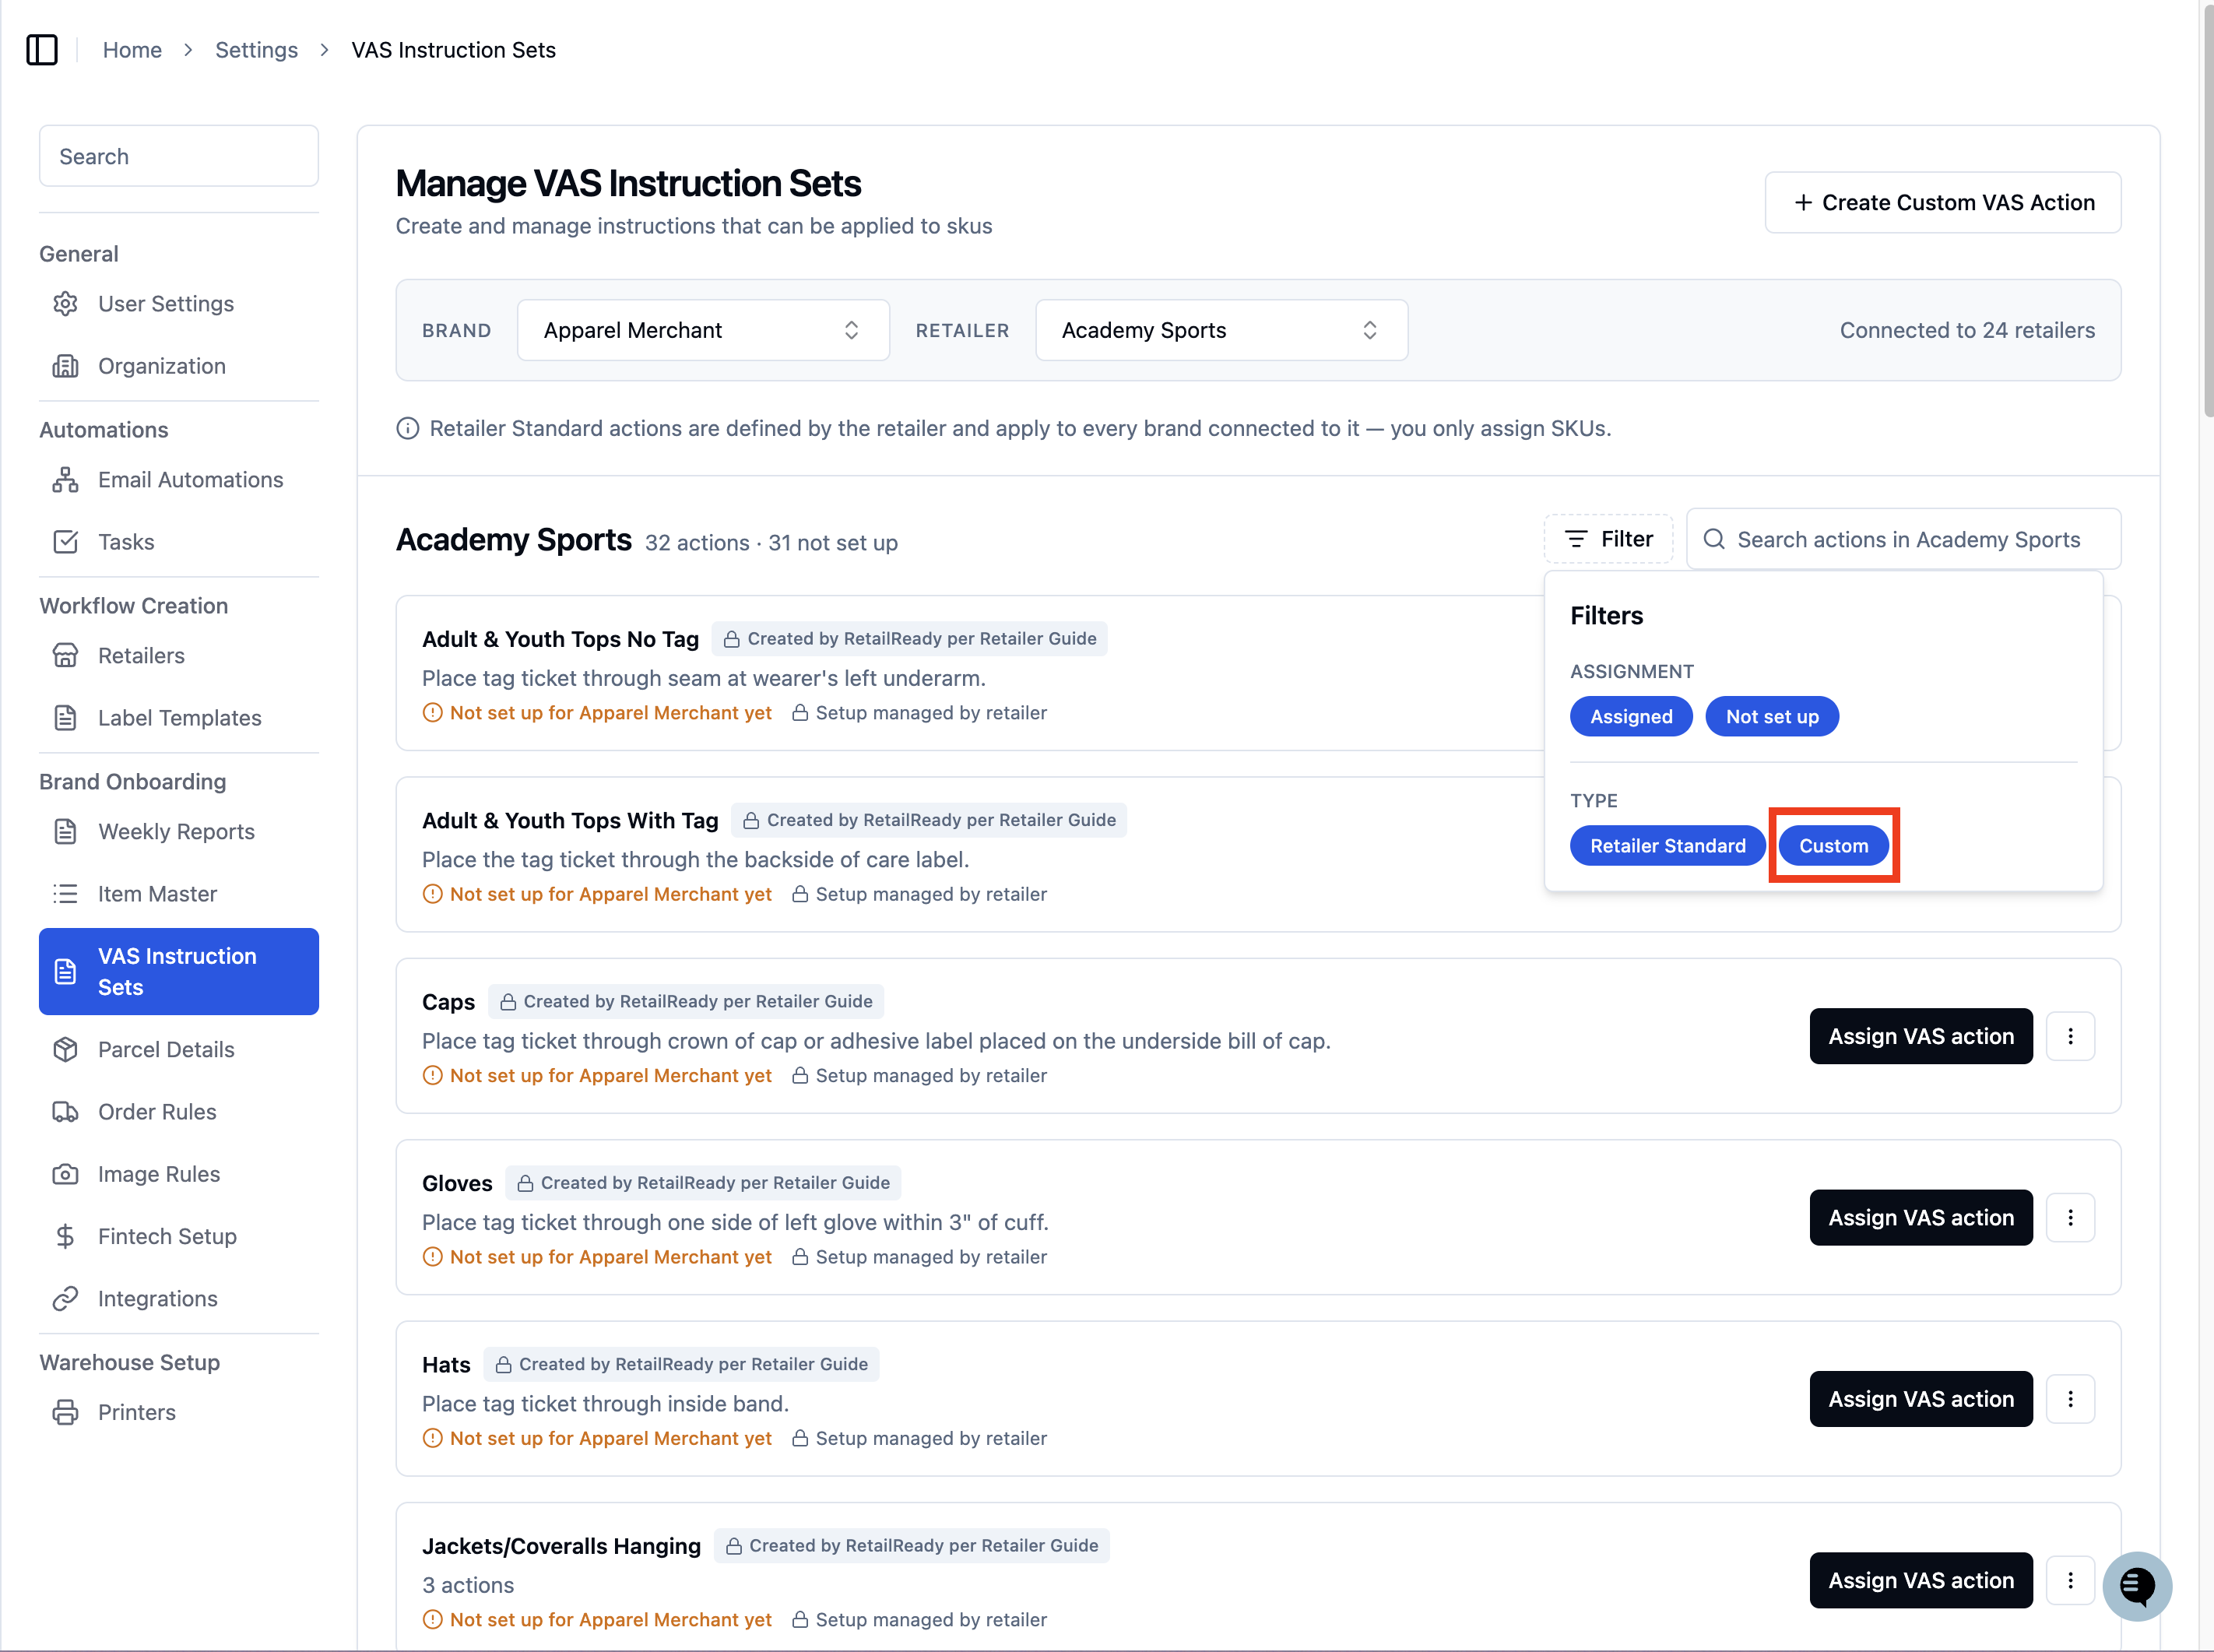Go to Home breadcrumb
Image resolution: width=2214 pixels, height=1652 pixels.
[132, 50]
